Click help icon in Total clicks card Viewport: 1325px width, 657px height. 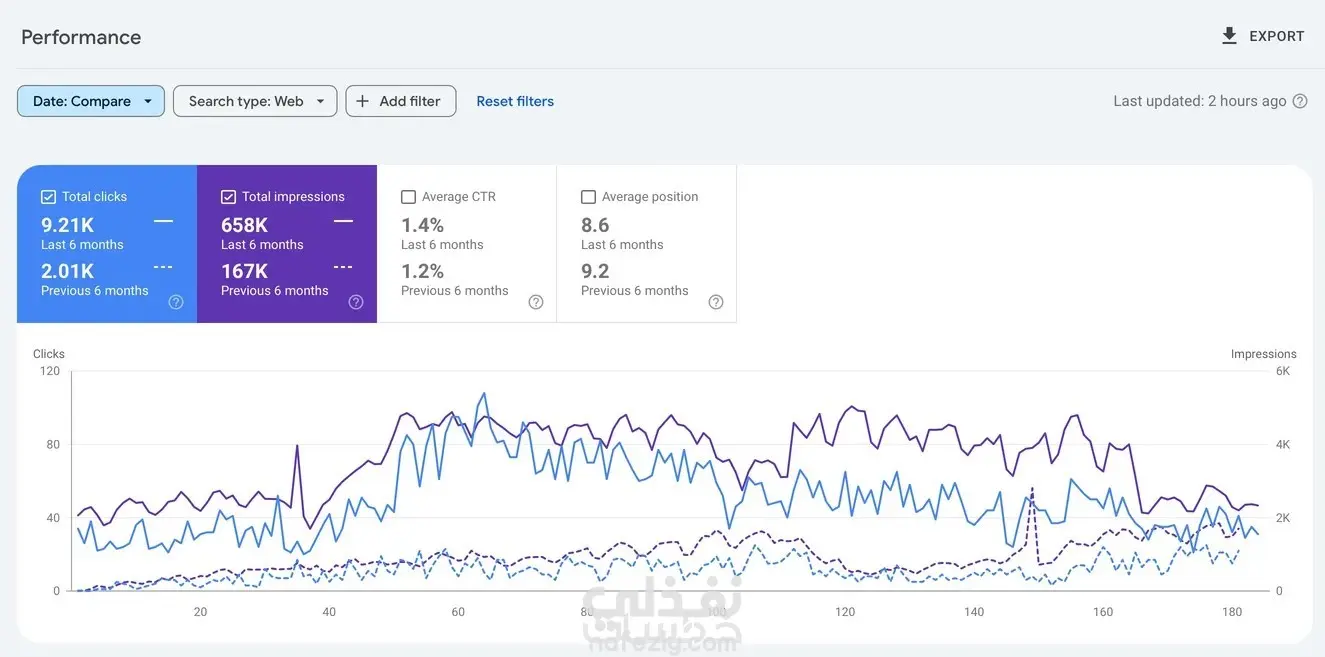tap(176, 302)
